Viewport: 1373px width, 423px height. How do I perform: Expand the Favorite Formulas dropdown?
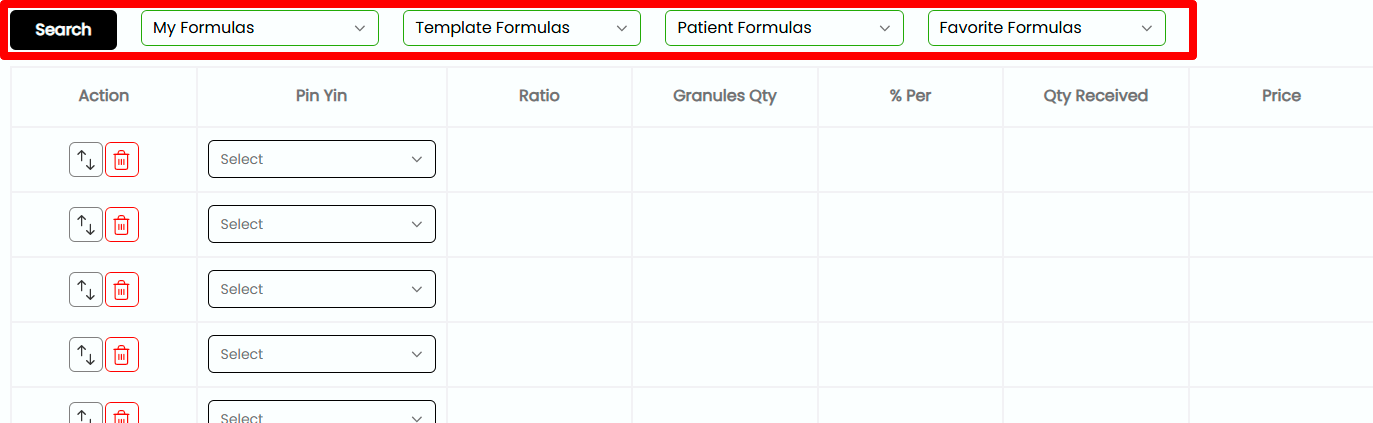[1046, 28]
